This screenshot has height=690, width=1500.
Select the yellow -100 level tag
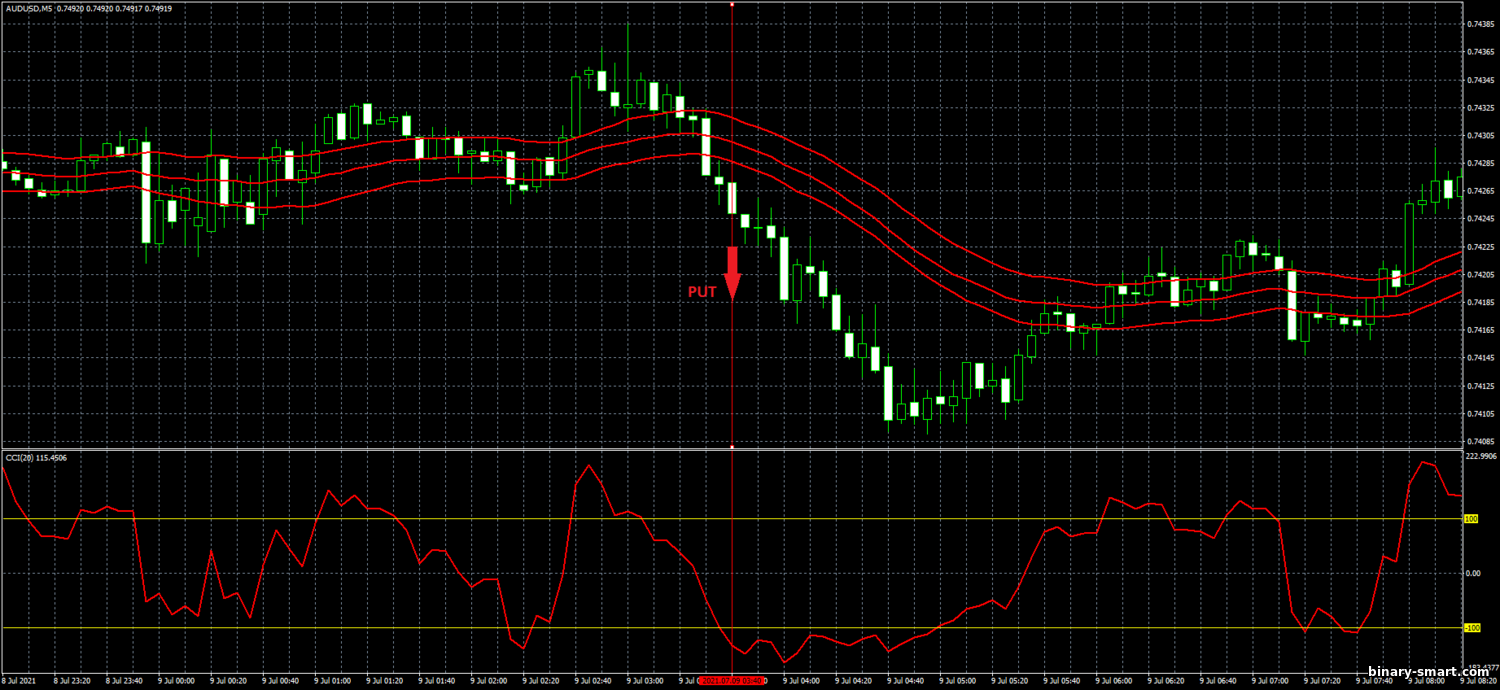click(x=1471, y=628)
